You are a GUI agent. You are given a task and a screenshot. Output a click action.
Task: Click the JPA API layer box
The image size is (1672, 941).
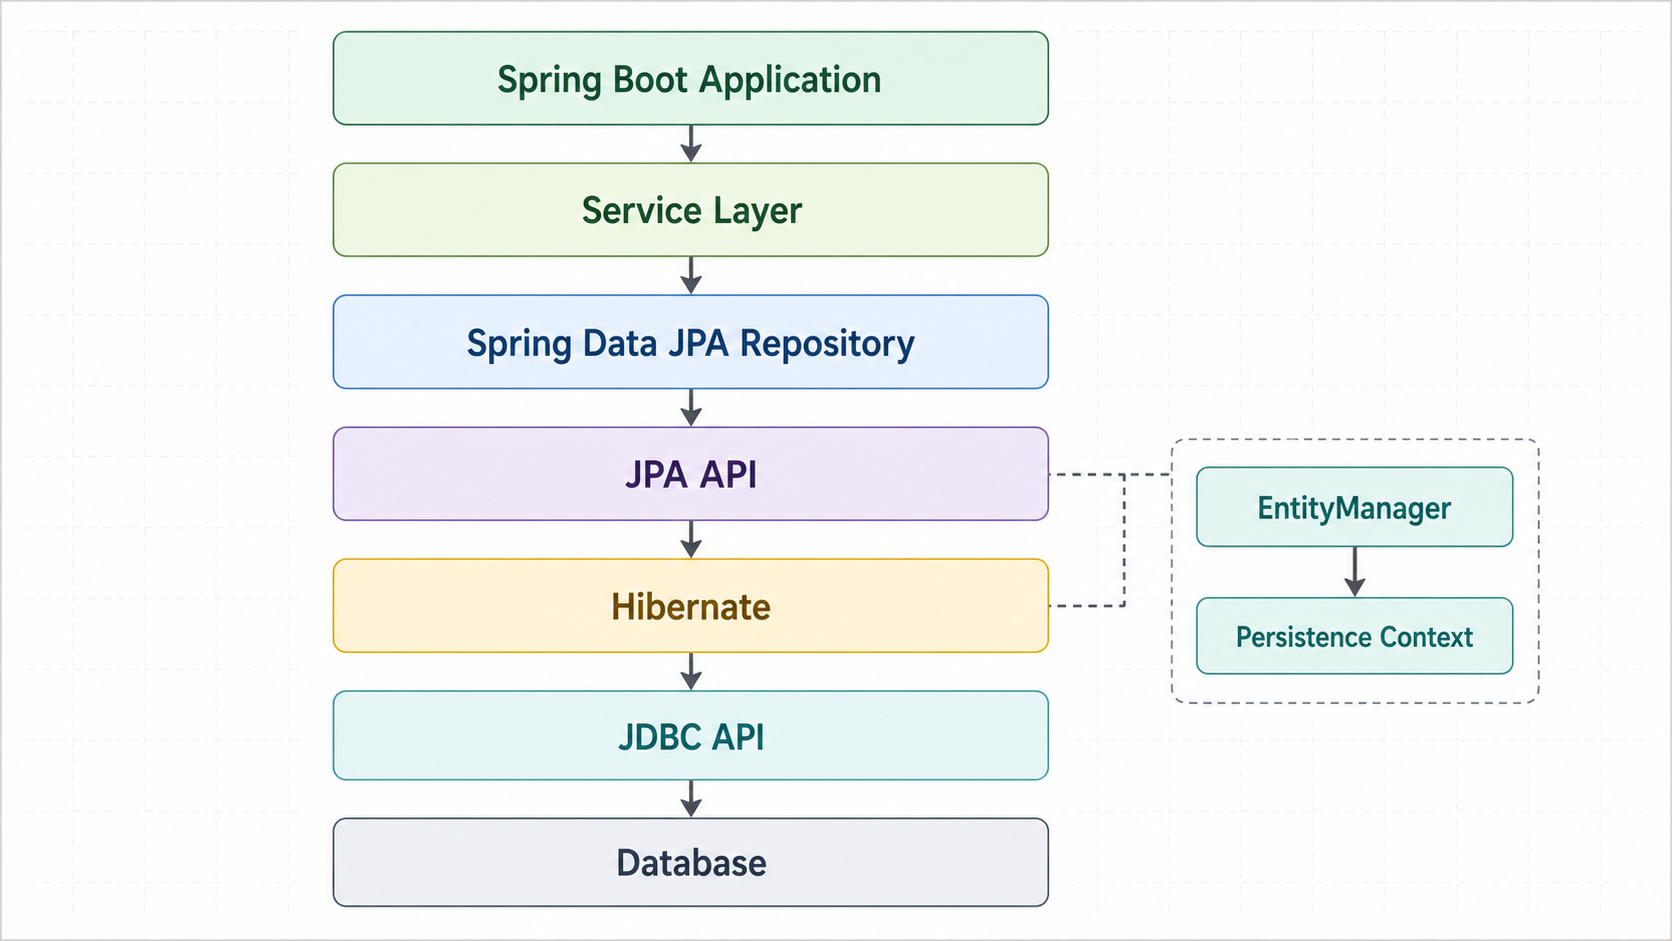pyautogui.click(x=690, y=474)
